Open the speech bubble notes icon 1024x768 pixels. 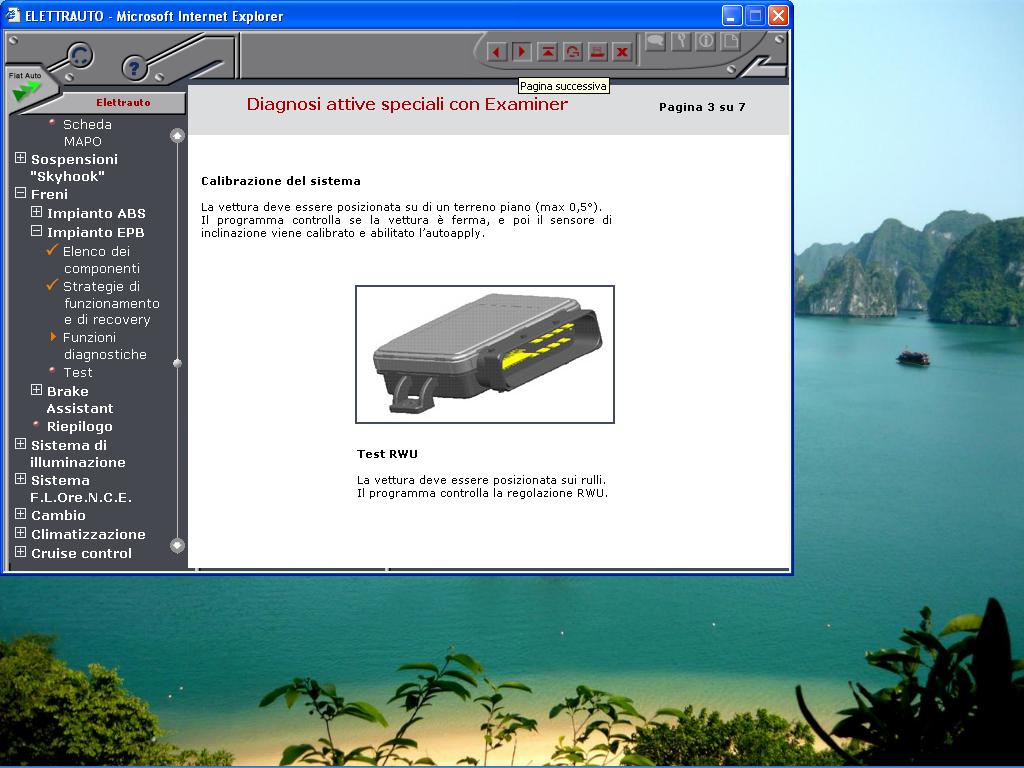655,41
